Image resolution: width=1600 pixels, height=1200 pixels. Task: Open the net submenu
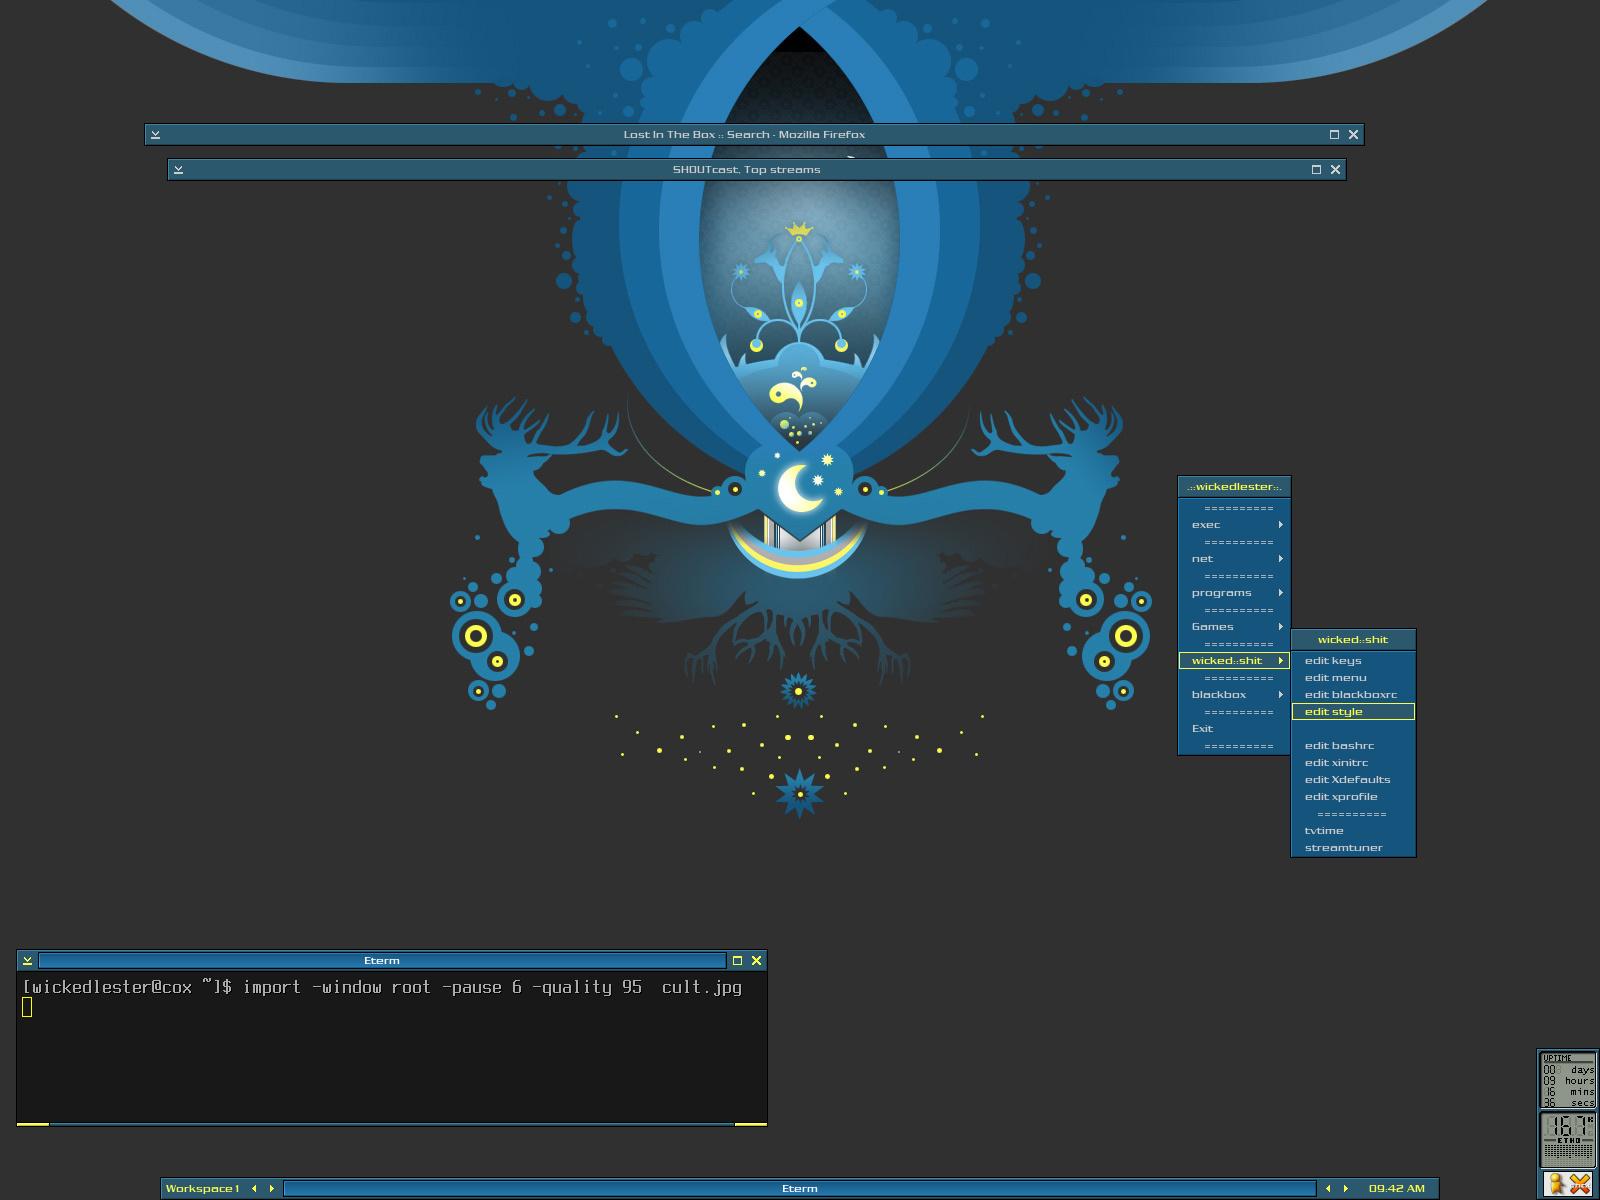[1234, 559]
